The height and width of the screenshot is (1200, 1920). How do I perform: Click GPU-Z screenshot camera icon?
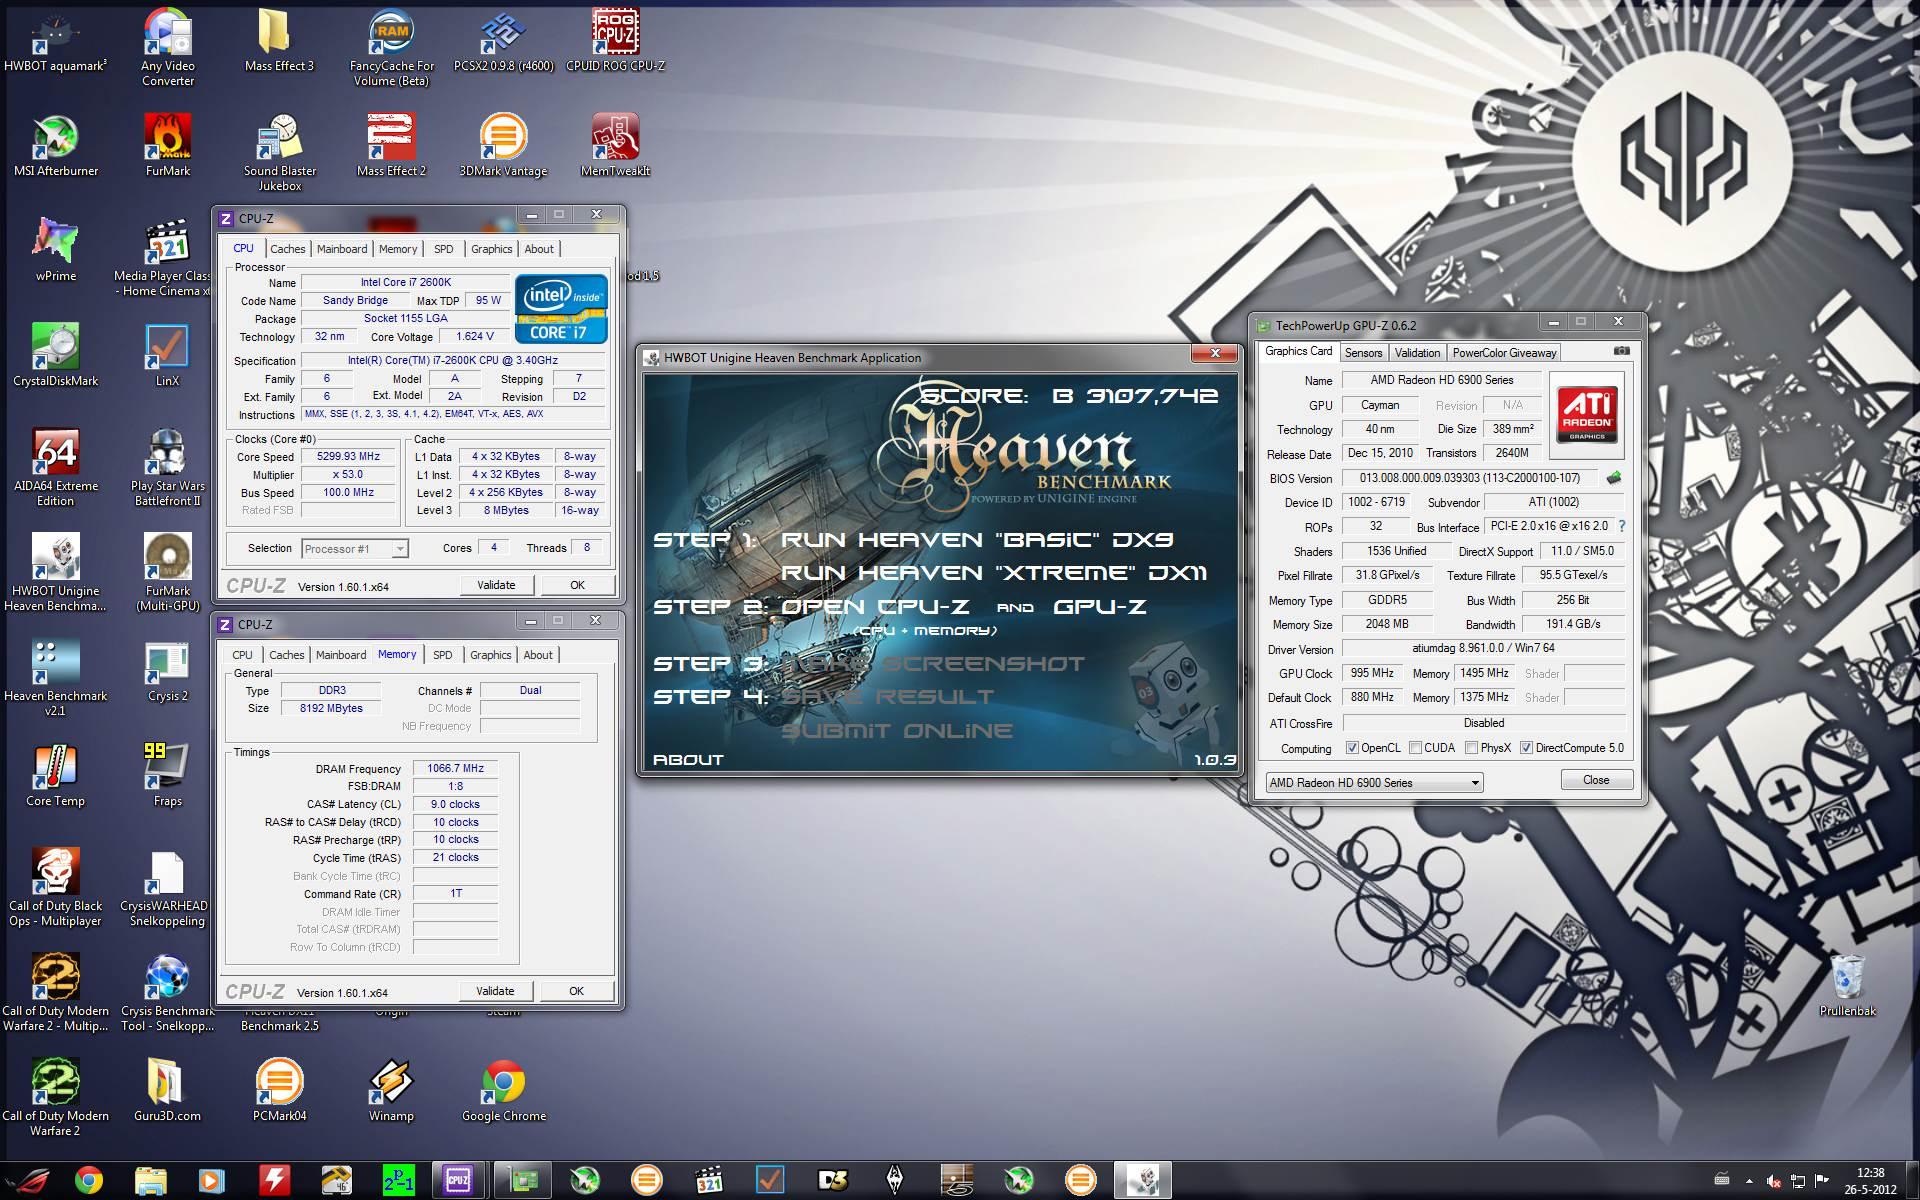1621,351
